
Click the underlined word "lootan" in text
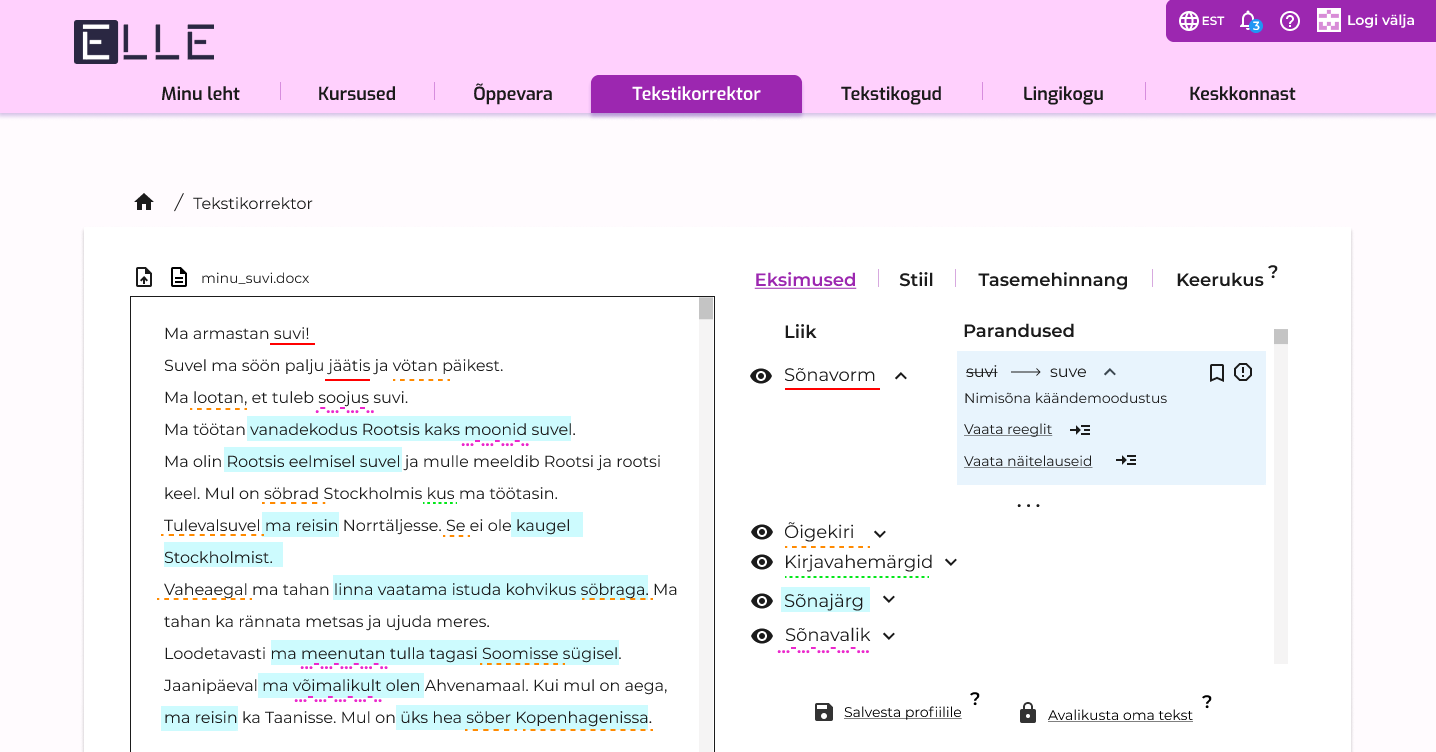tap(219, 398)
